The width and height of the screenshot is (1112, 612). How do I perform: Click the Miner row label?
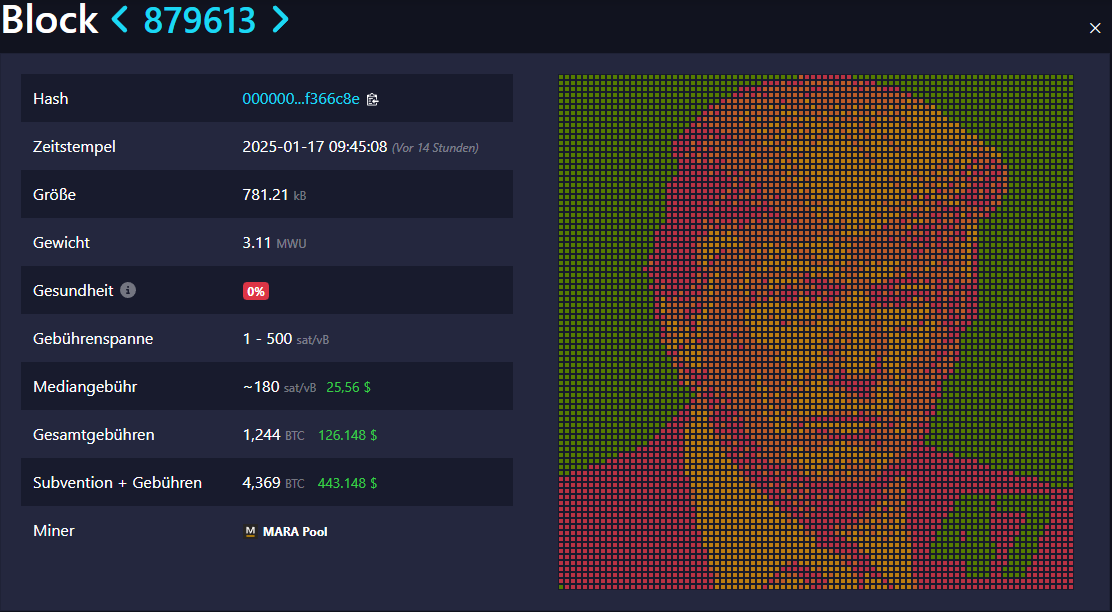click(x=54, y=530)
